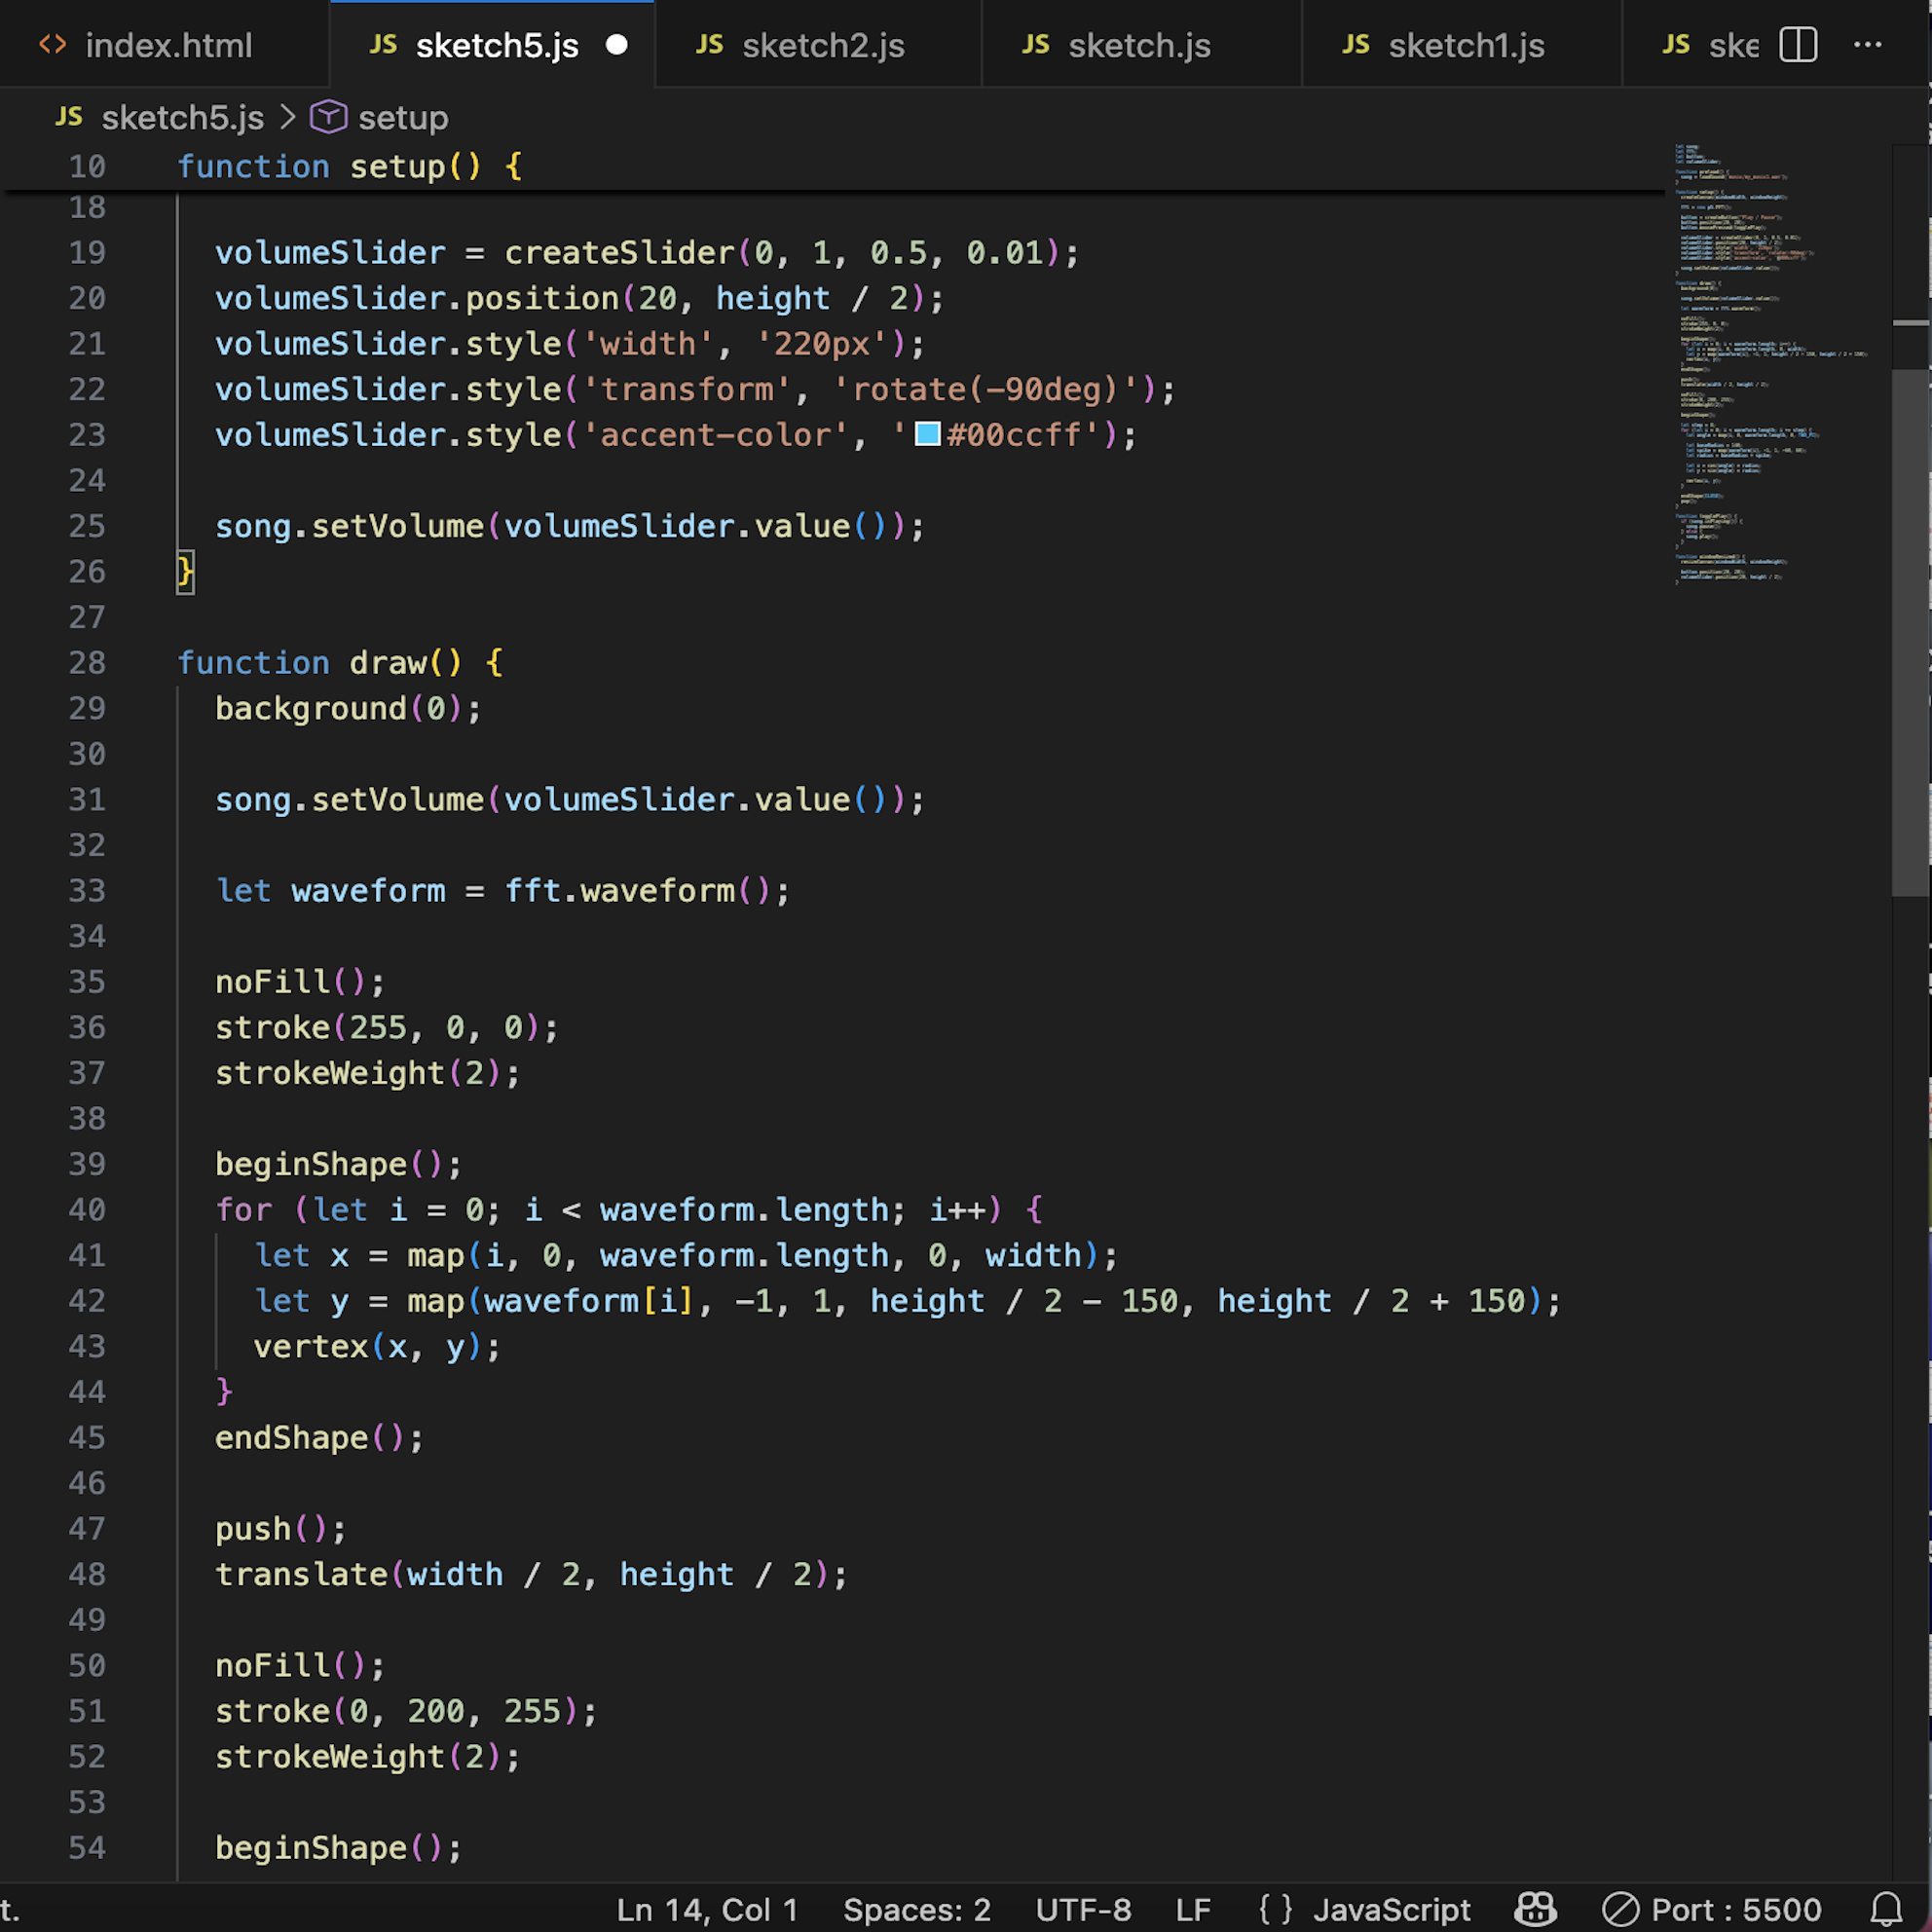Click strokeWeight(2) on line 37
The image size is (1932, 1932).
(367, 1073)
